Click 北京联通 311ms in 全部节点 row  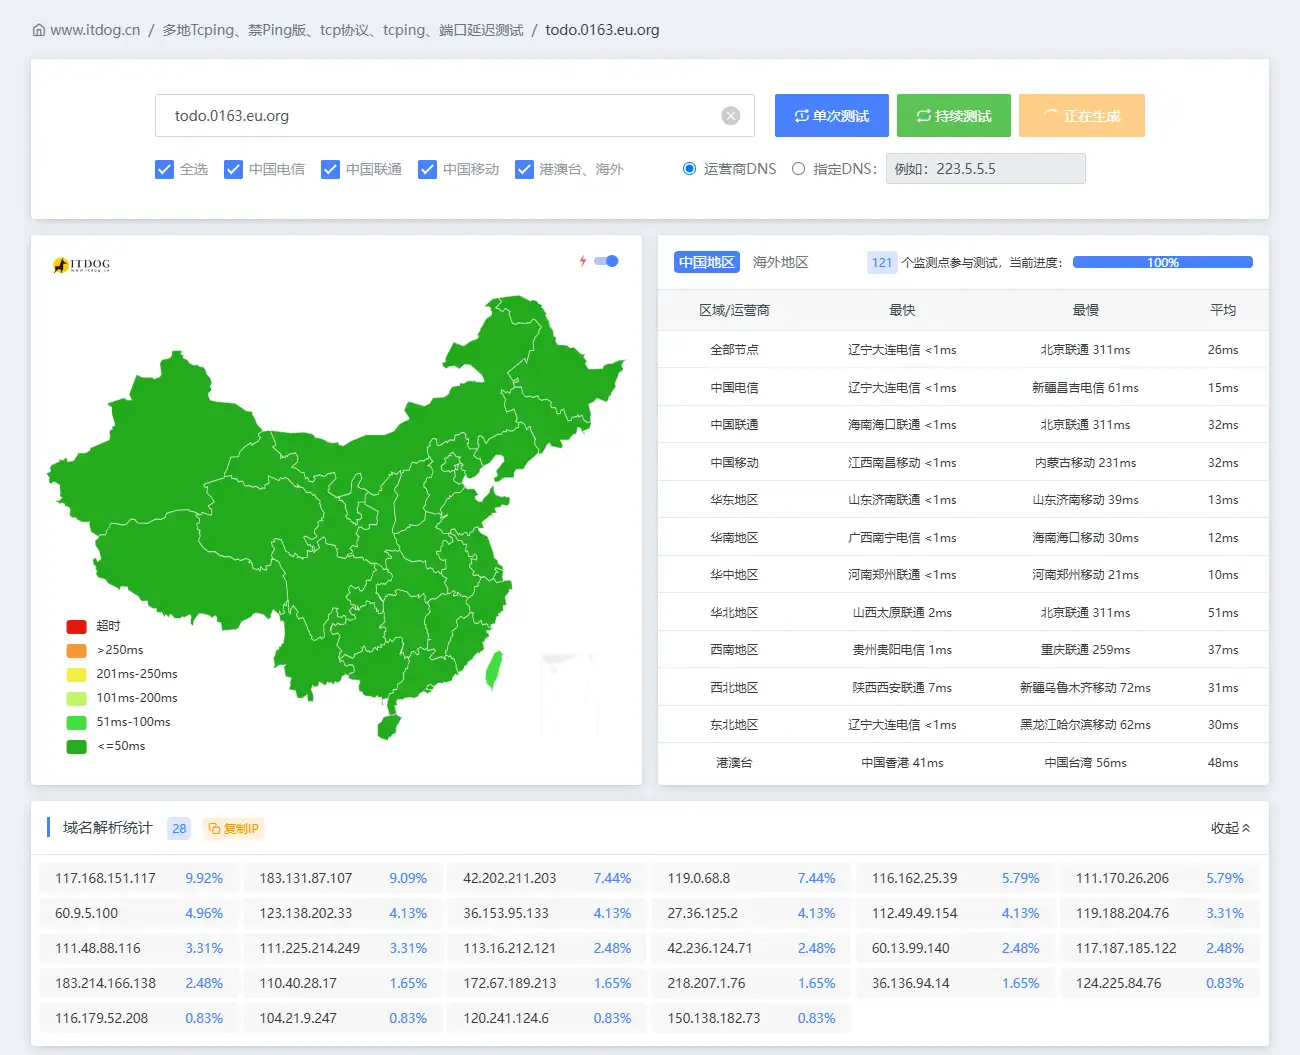pyautogui.click(x=1085, y=350)
